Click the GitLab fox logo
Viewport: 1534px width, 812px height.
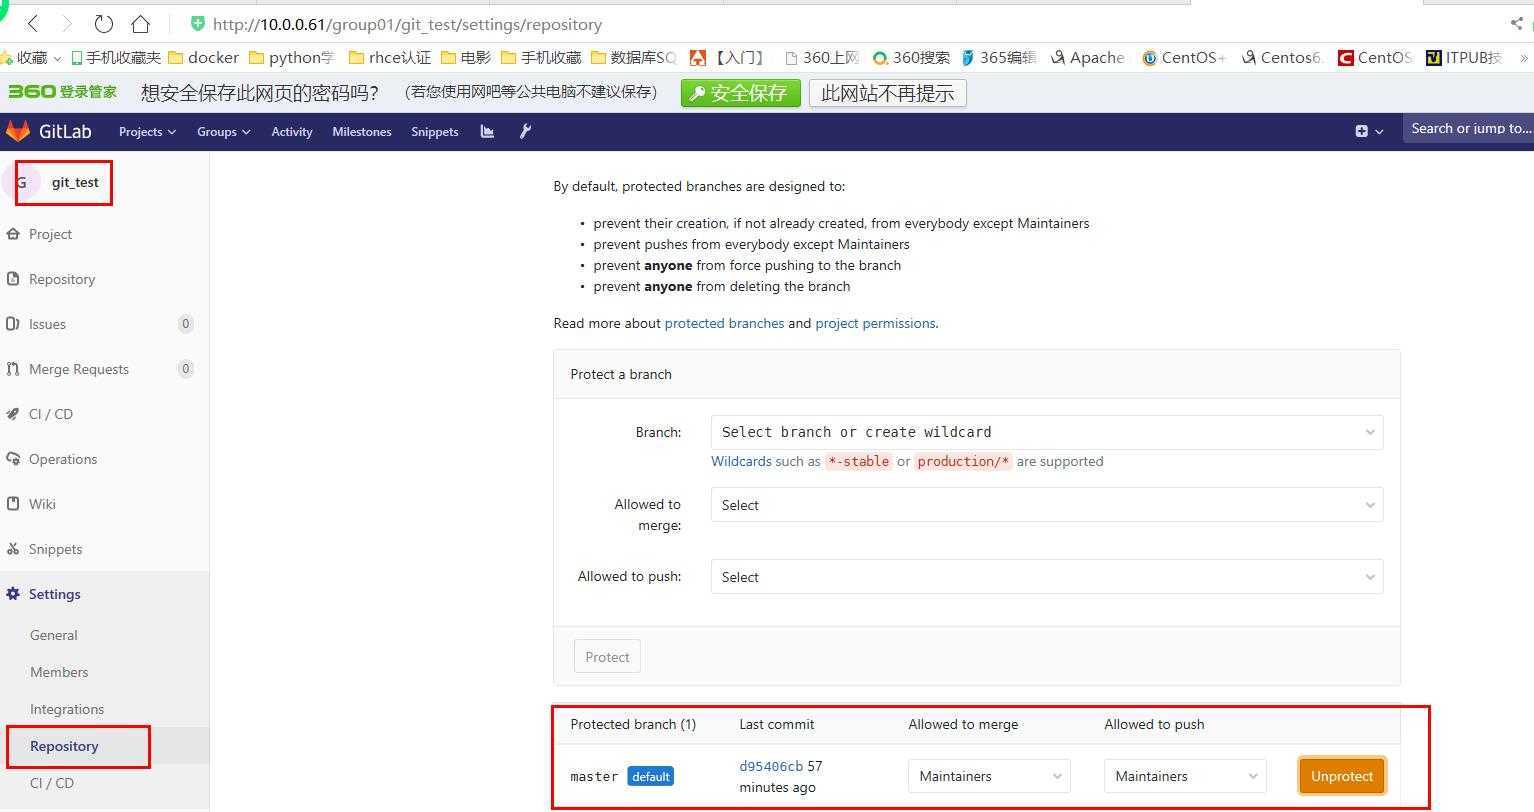click(x=18, y=131)
